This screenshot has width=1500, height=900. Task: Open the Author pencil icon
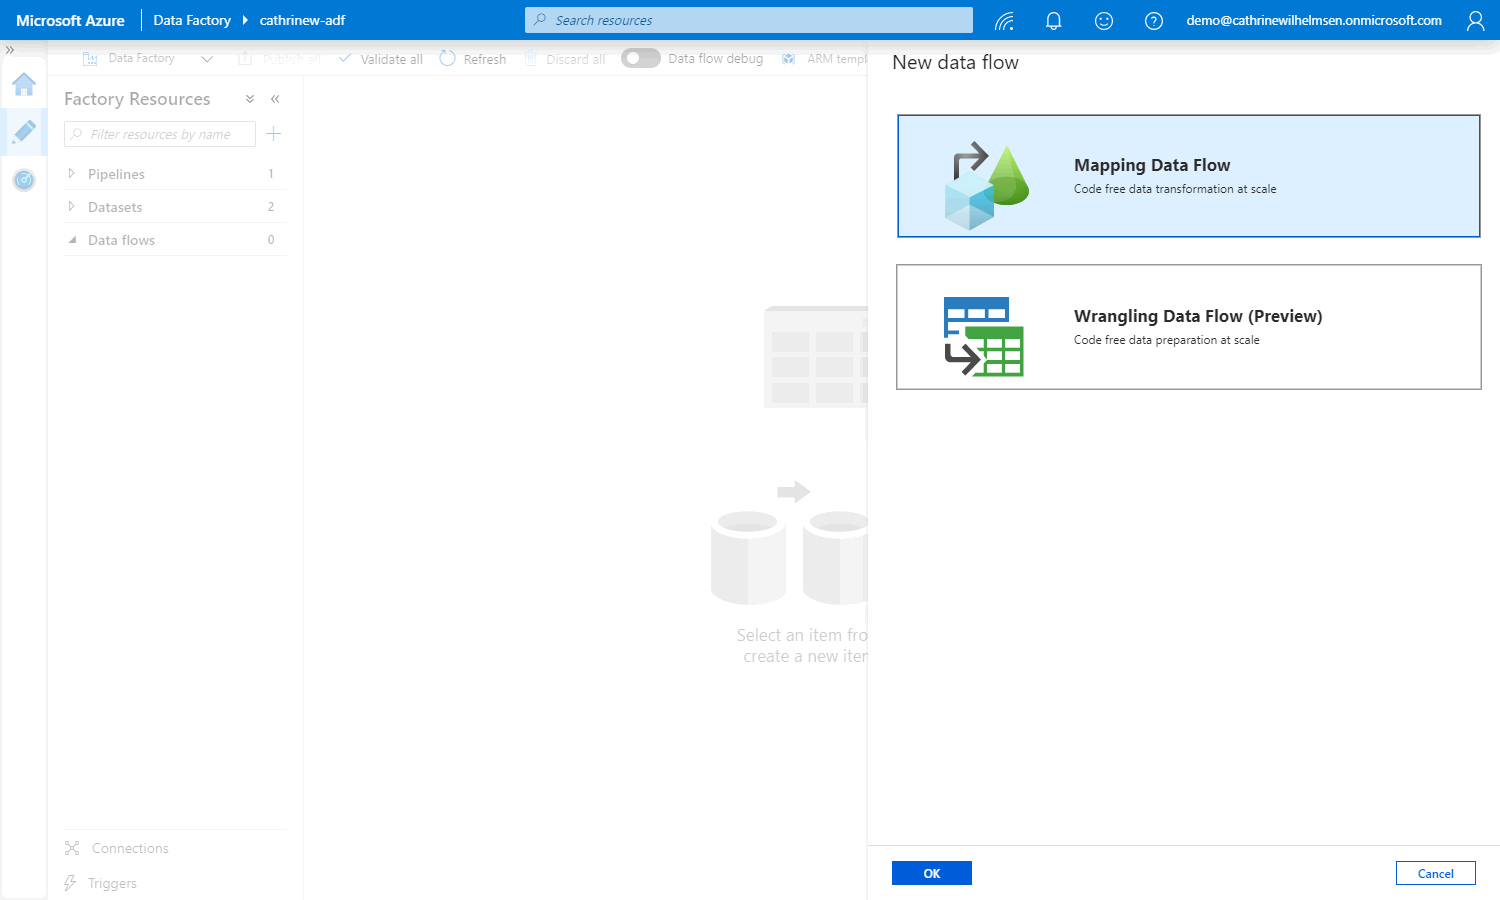(x=24, y=132)
